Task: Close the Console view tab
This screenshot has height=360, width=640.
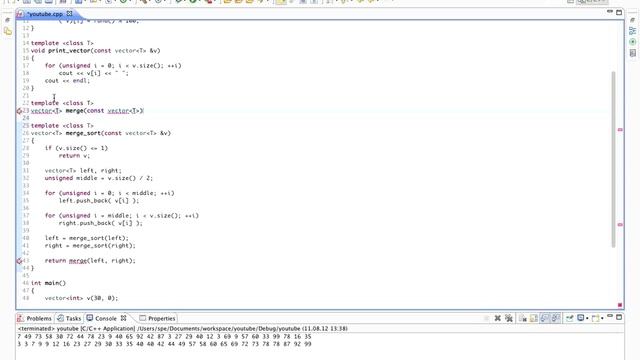Action: point(123,318)
